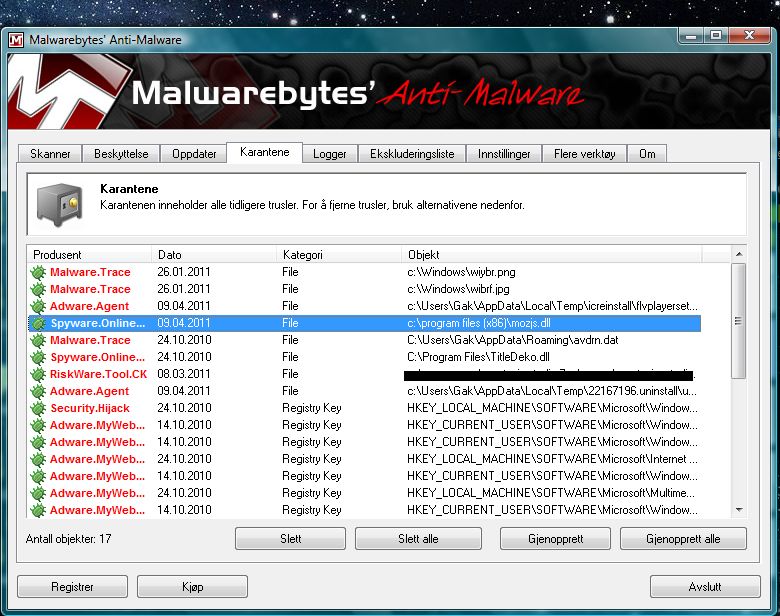Click the Gjenopprett button
Screen dimensions: 780x616
pyautogui.click(x=556, y=539)
